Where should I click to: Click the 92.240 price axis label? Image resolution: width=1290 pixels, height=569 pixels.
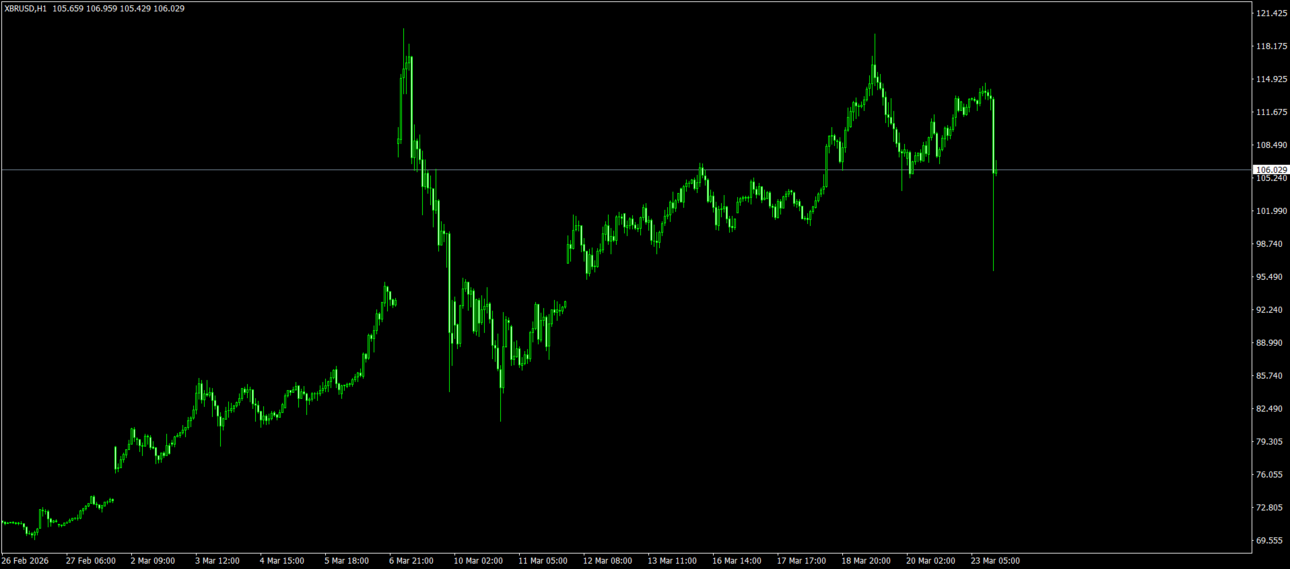(x=1271, y=310)
